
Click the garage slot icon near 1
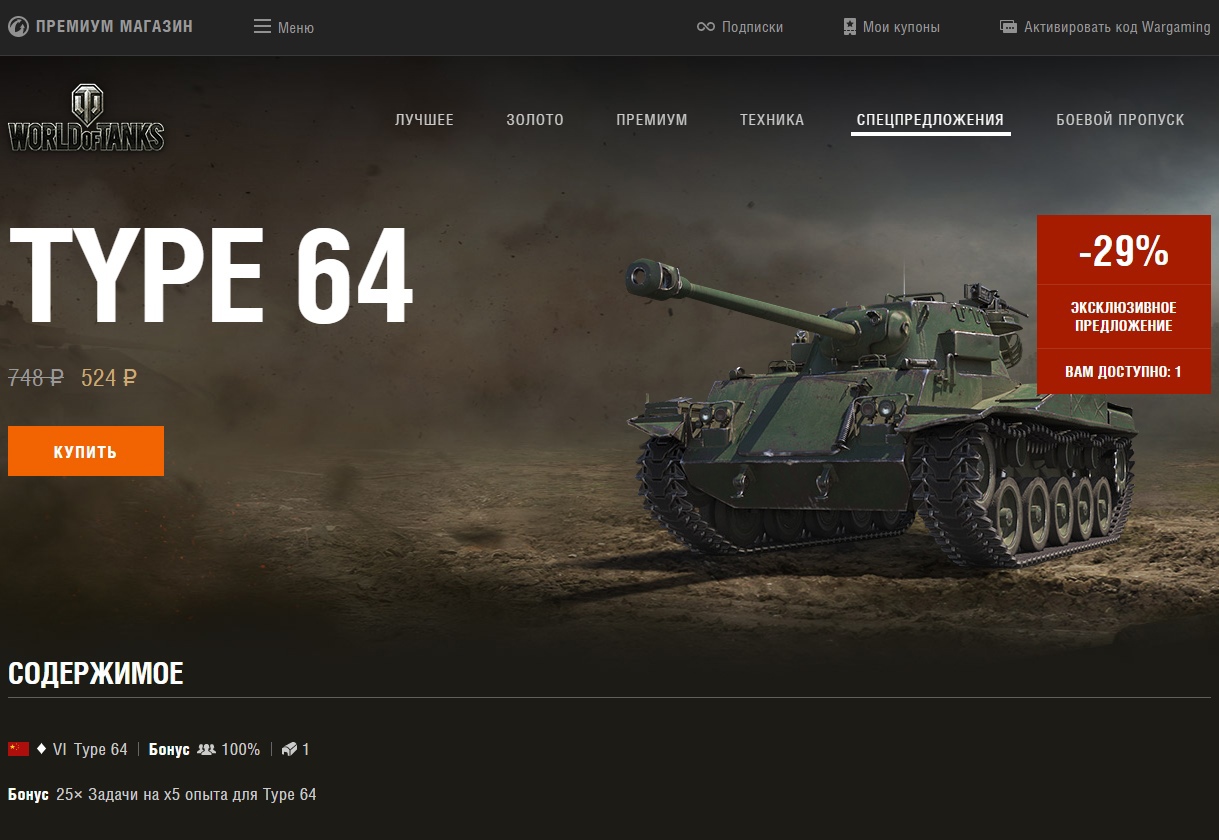(x=289, y=749)
